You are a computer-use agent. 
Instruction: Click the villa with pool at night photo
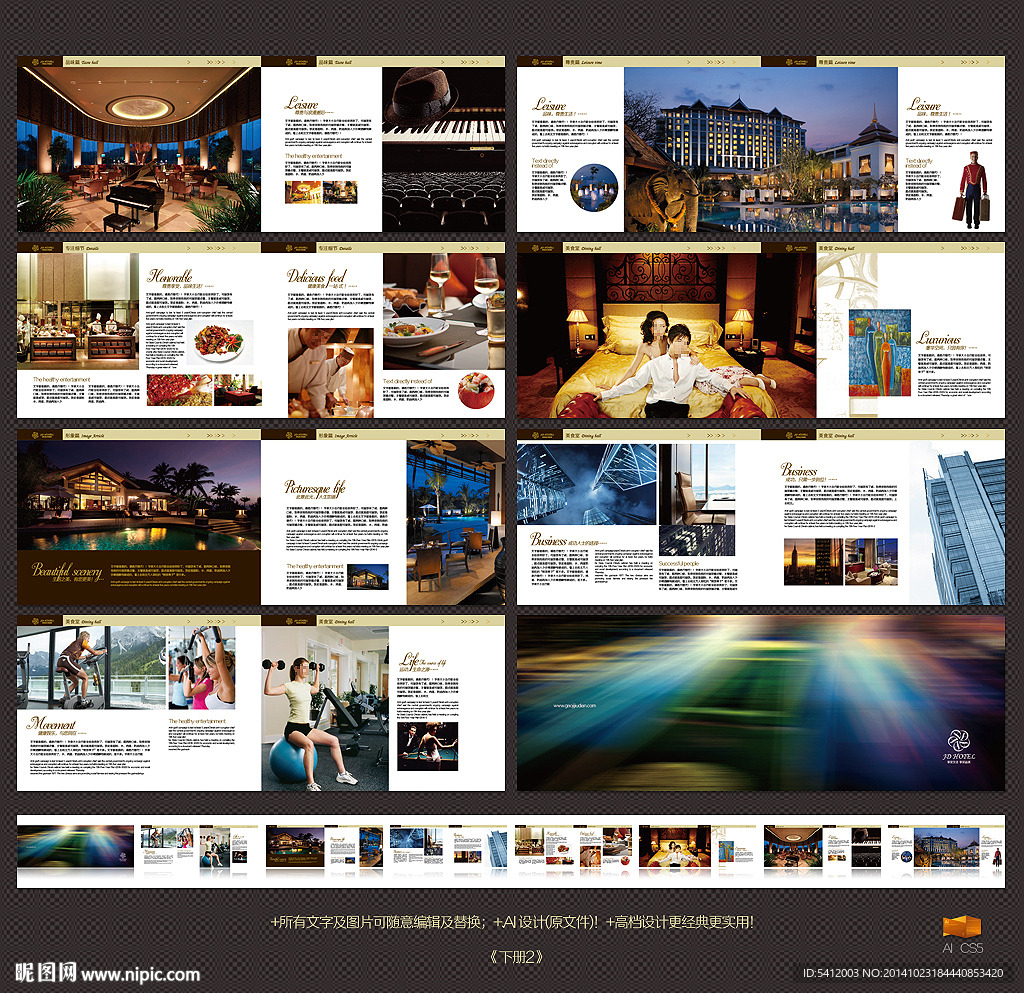[x=139, y=495]
